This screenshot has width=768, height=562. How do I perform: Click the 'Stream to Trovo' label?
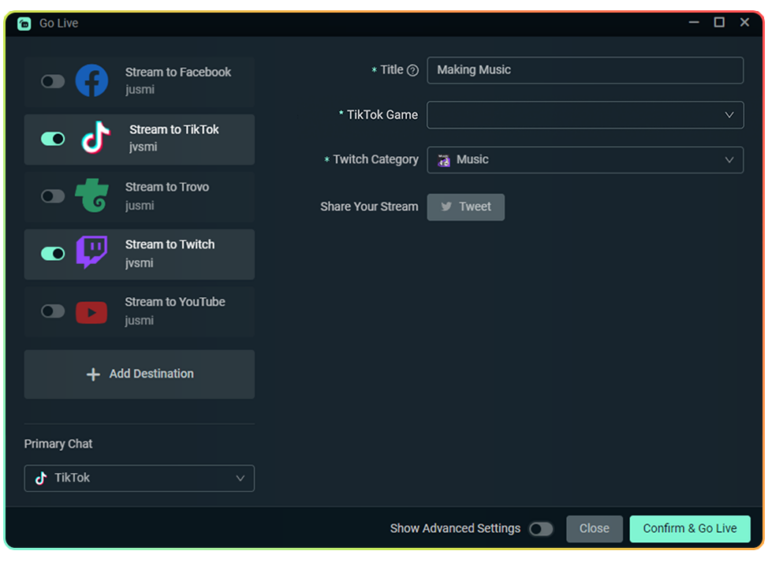pyautogui.click(x=167, y=187)
